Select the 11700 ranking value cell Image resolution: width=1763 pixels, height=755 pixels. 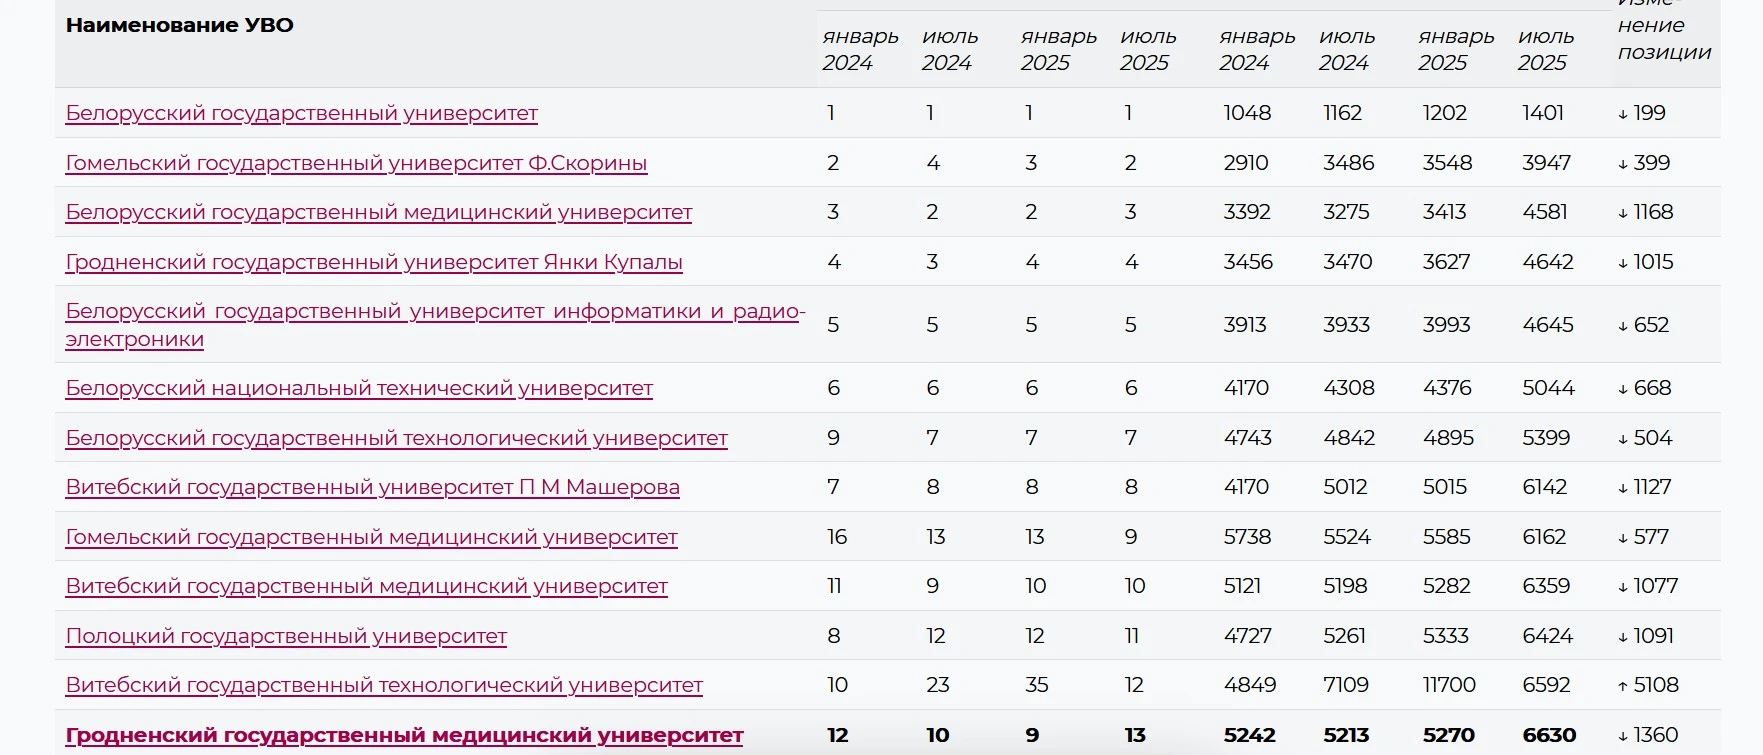pos(1449,685)
